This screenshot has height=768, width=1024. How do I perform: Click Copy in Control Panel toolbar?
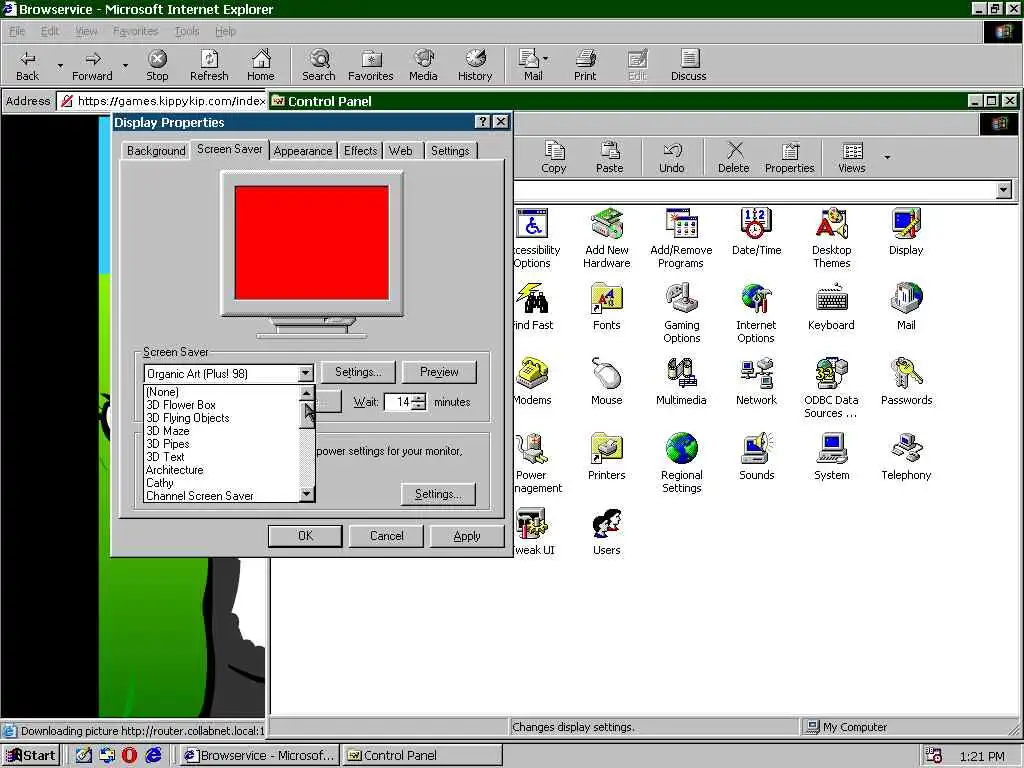(554, 157)
